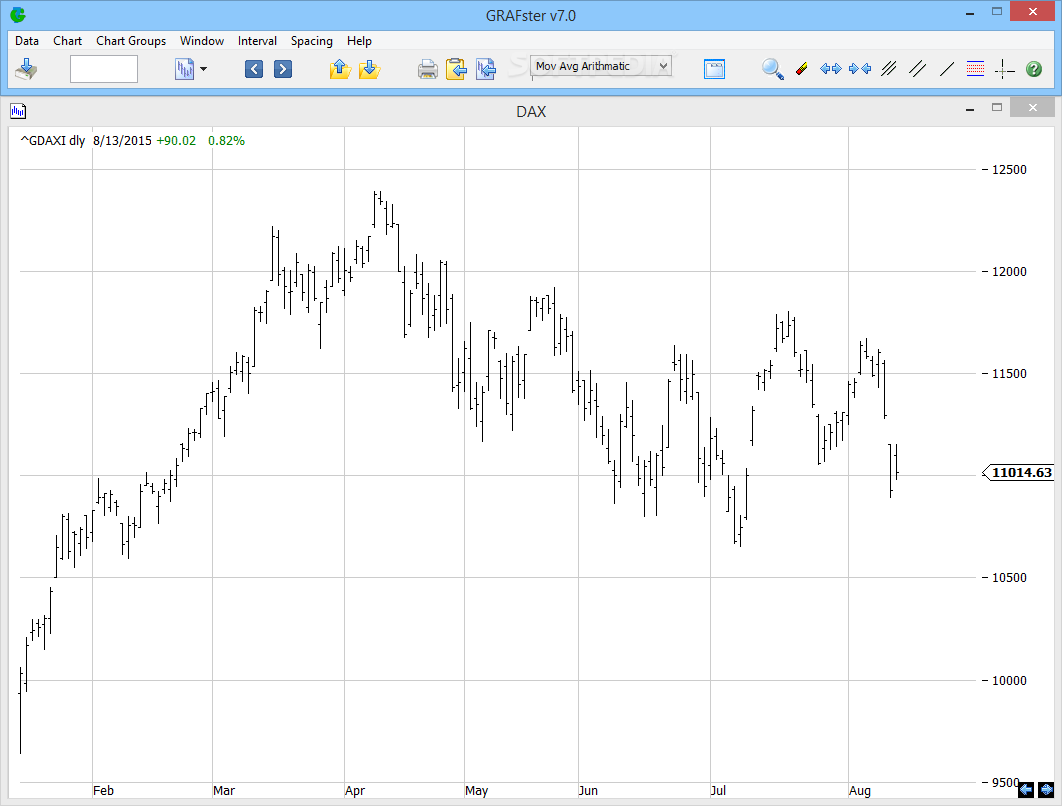This screenshot has height=806, width=1062.
Task: Open the Help menu
Action: [x=360, y=41]
